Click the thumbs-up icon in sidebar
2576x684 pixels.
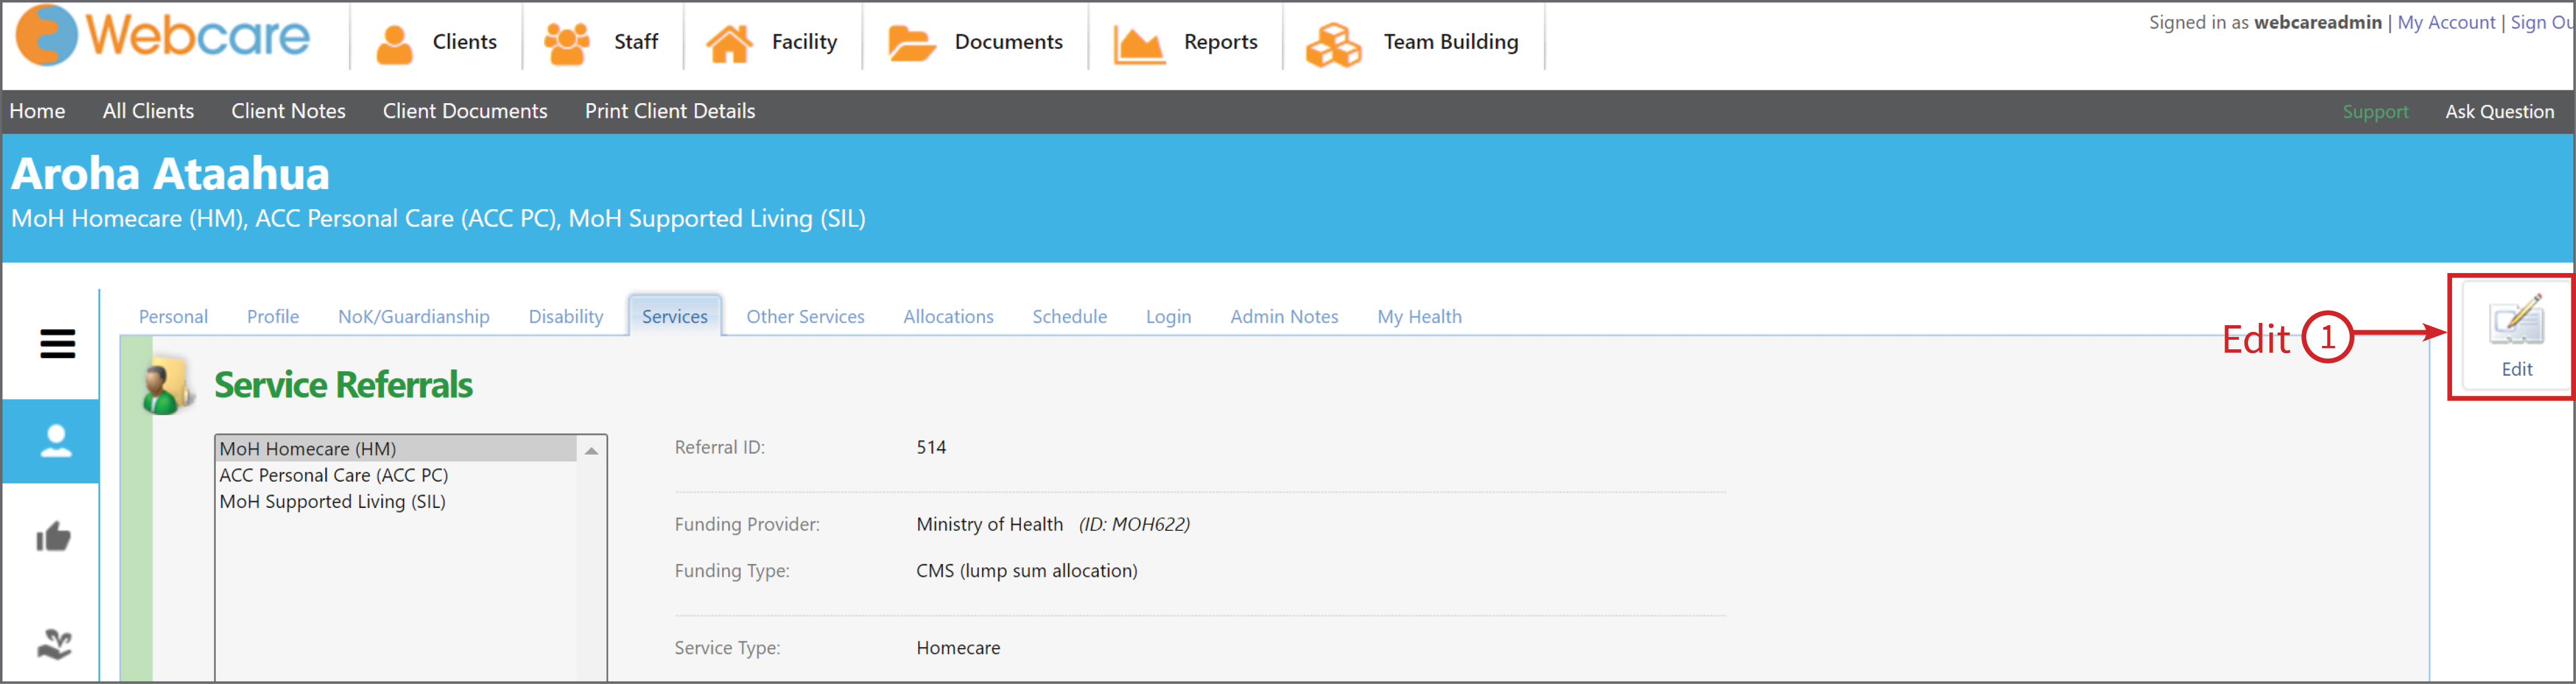coord(53,537)
